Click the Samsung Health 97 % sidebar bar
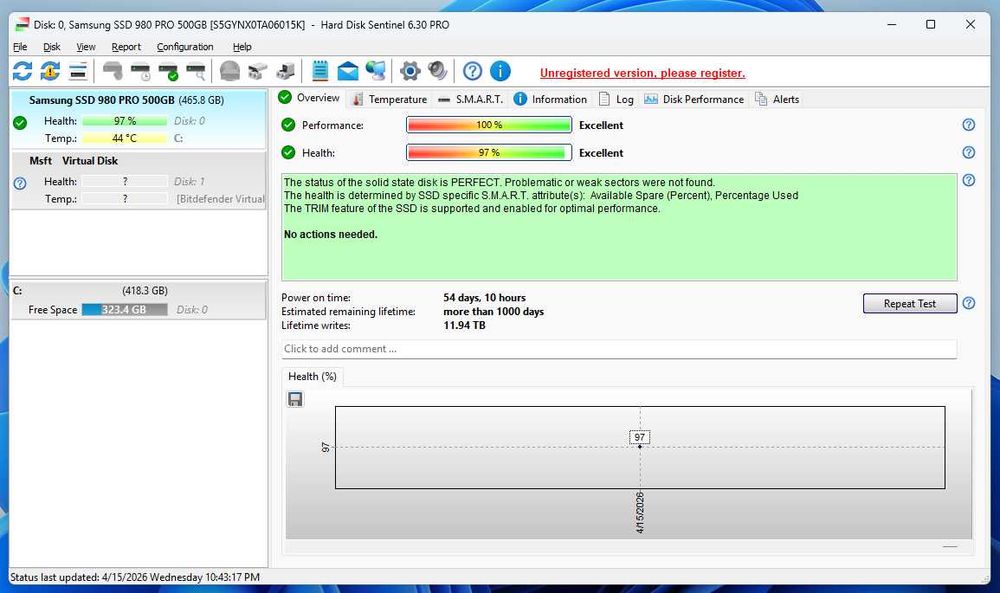1000x593 pixels. click(124, 121)
